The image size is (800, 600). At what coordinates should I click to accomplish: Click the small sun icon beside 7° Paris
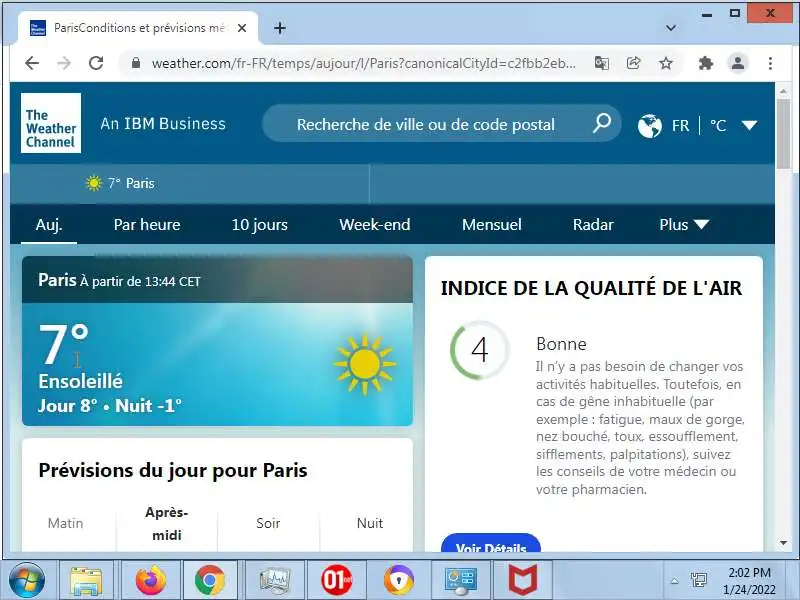[x=94, y=183]
